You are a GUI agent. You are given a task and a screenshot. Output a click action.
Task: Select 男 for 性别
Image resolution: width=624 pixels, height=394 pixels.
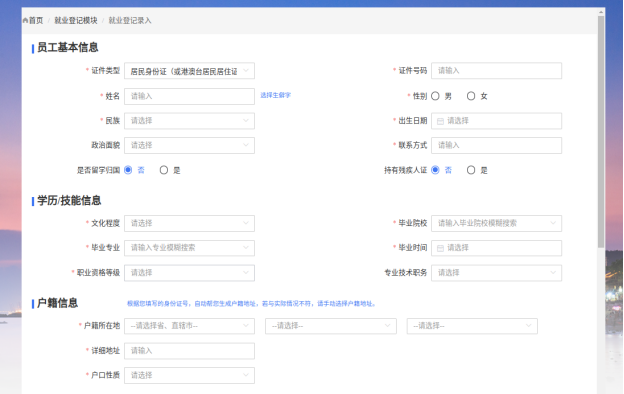pyautogui.click(x=435, y=96)
